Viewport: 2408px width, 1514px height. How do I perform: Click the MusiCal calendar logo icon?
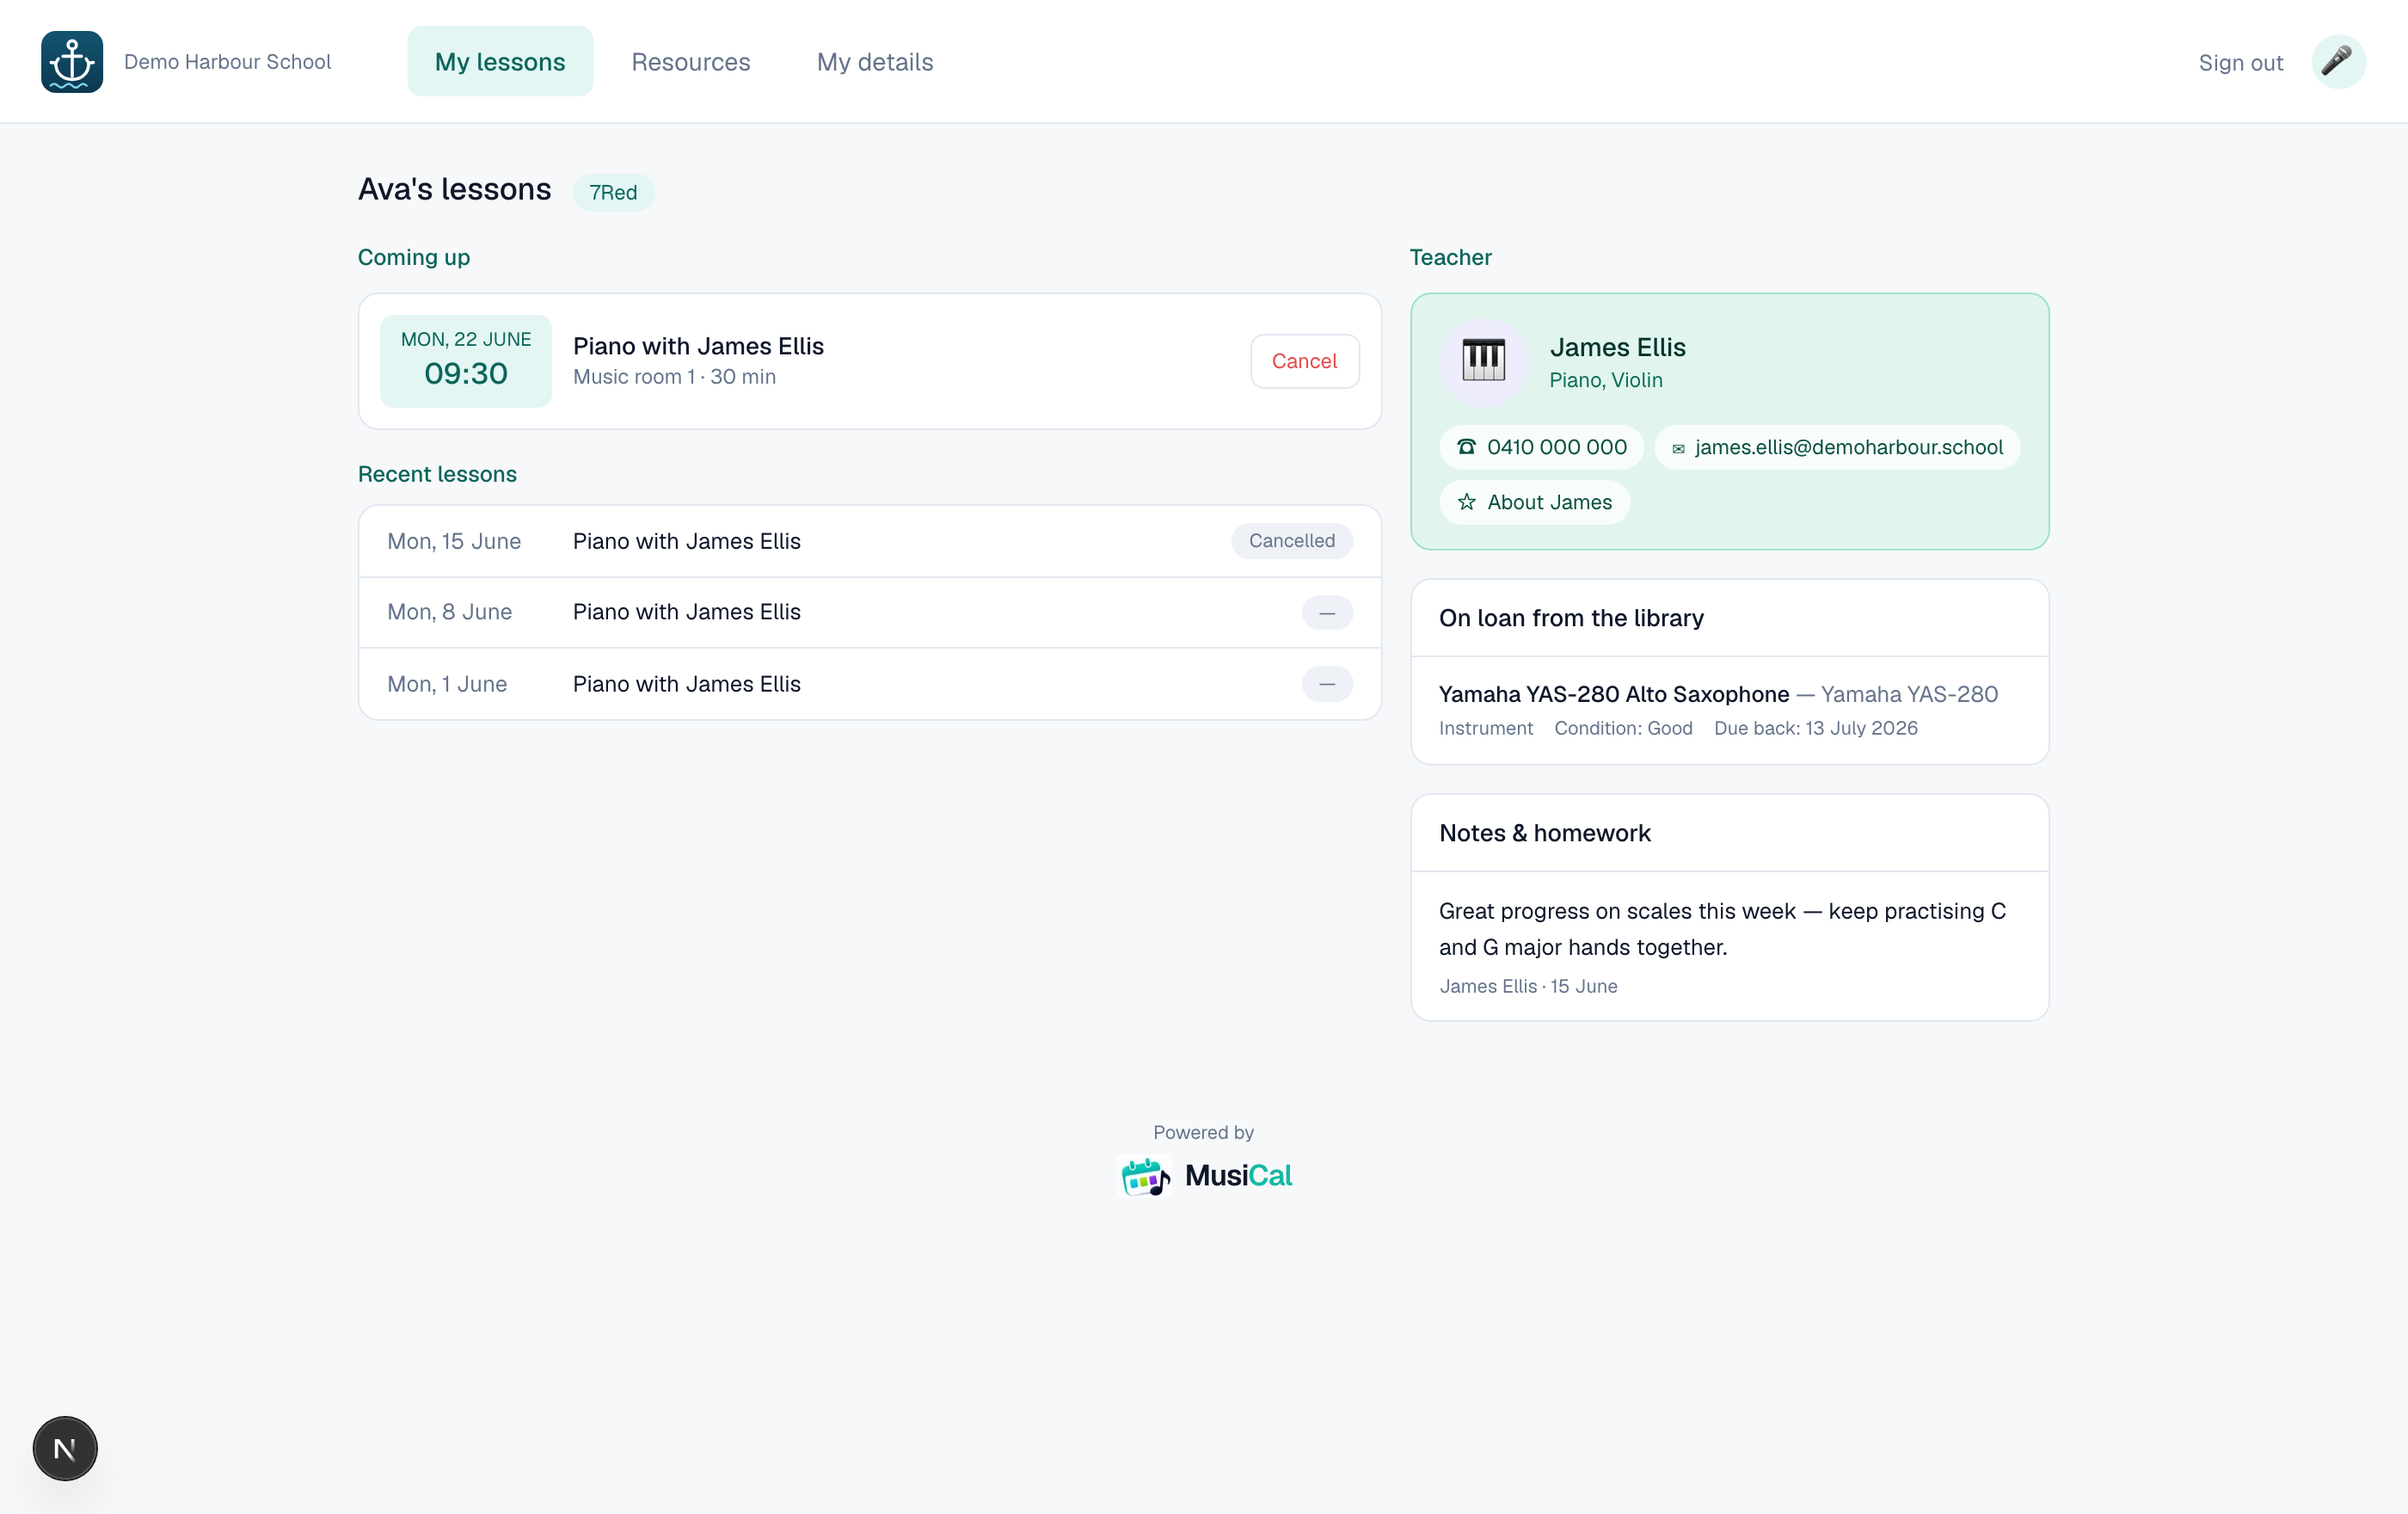coord(1144,1176)
